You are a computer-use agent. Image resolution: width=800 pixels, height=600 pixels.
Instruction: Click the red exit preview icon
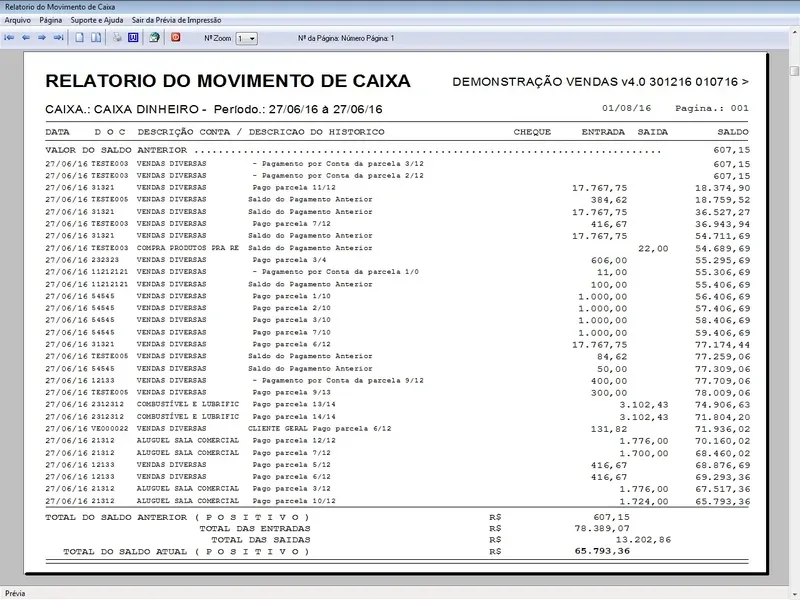[x=176, y=38]
